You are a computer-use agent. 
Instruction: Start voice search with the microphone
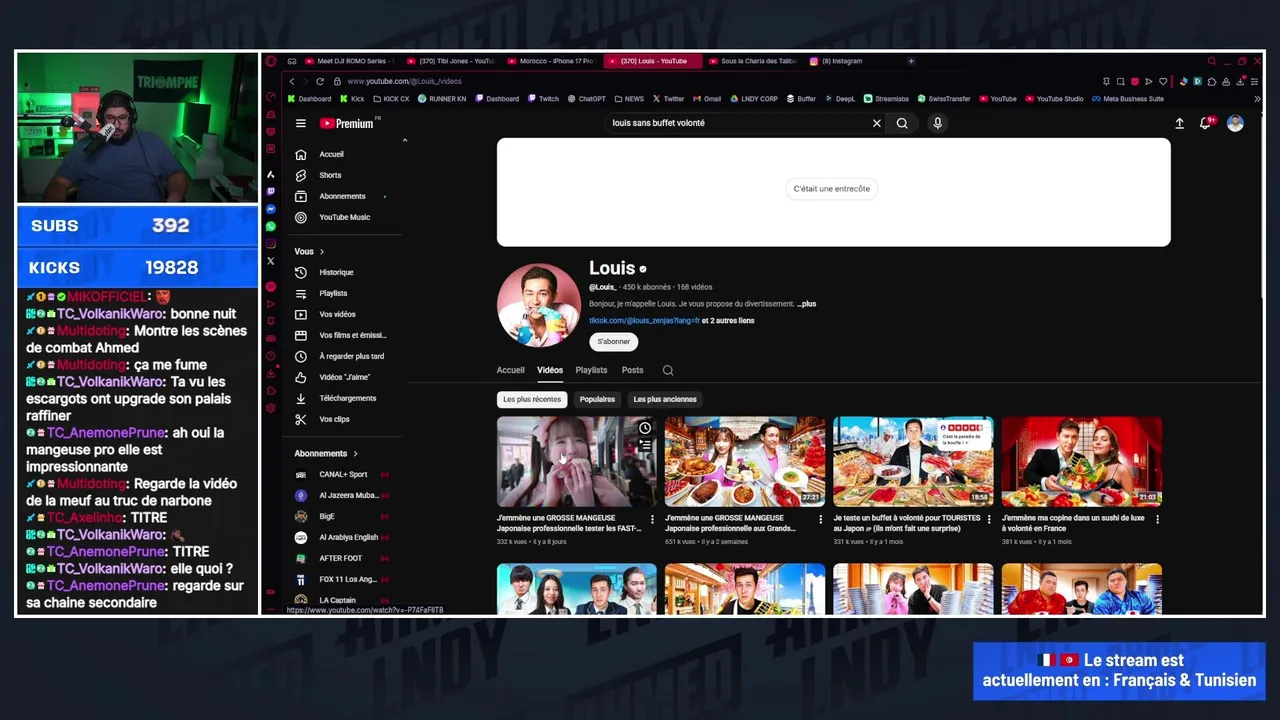click(937, 123)
